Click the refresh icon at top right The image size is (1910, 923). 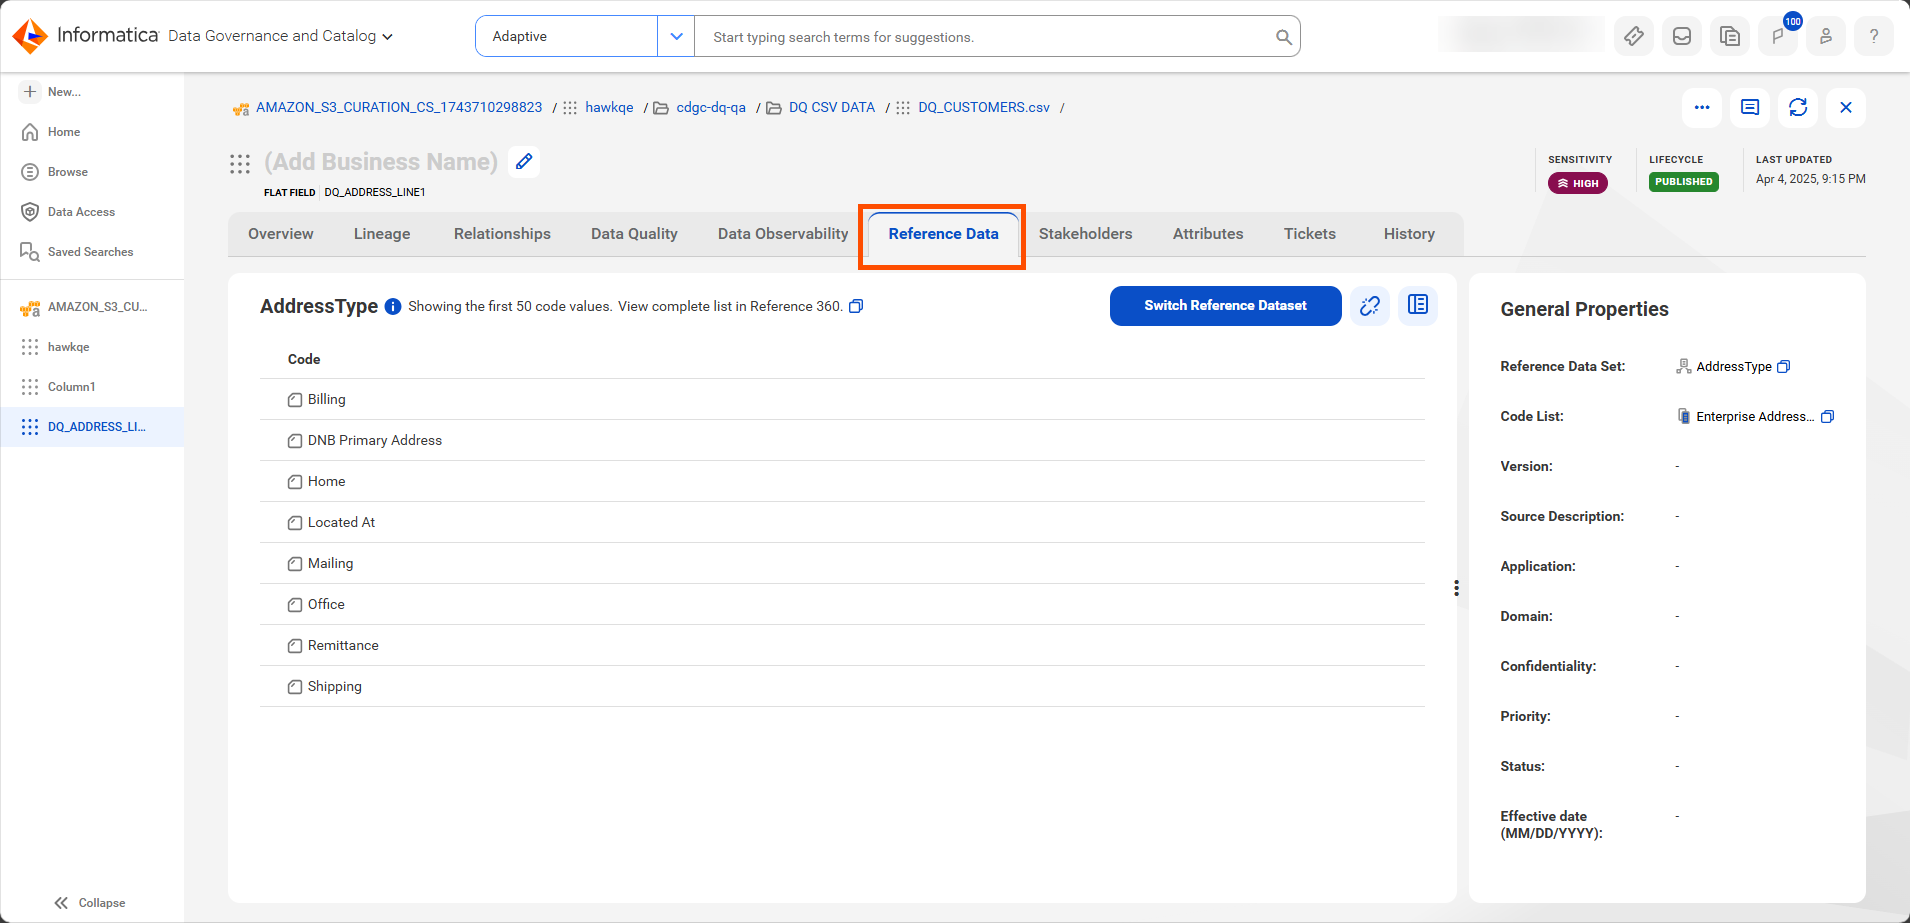pyautogui.click(x=1798, y=107)
